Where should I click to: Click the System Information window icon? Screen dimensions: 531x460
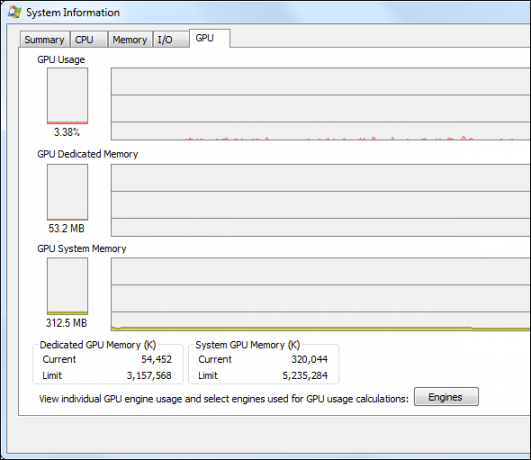[x=15, y=12]
